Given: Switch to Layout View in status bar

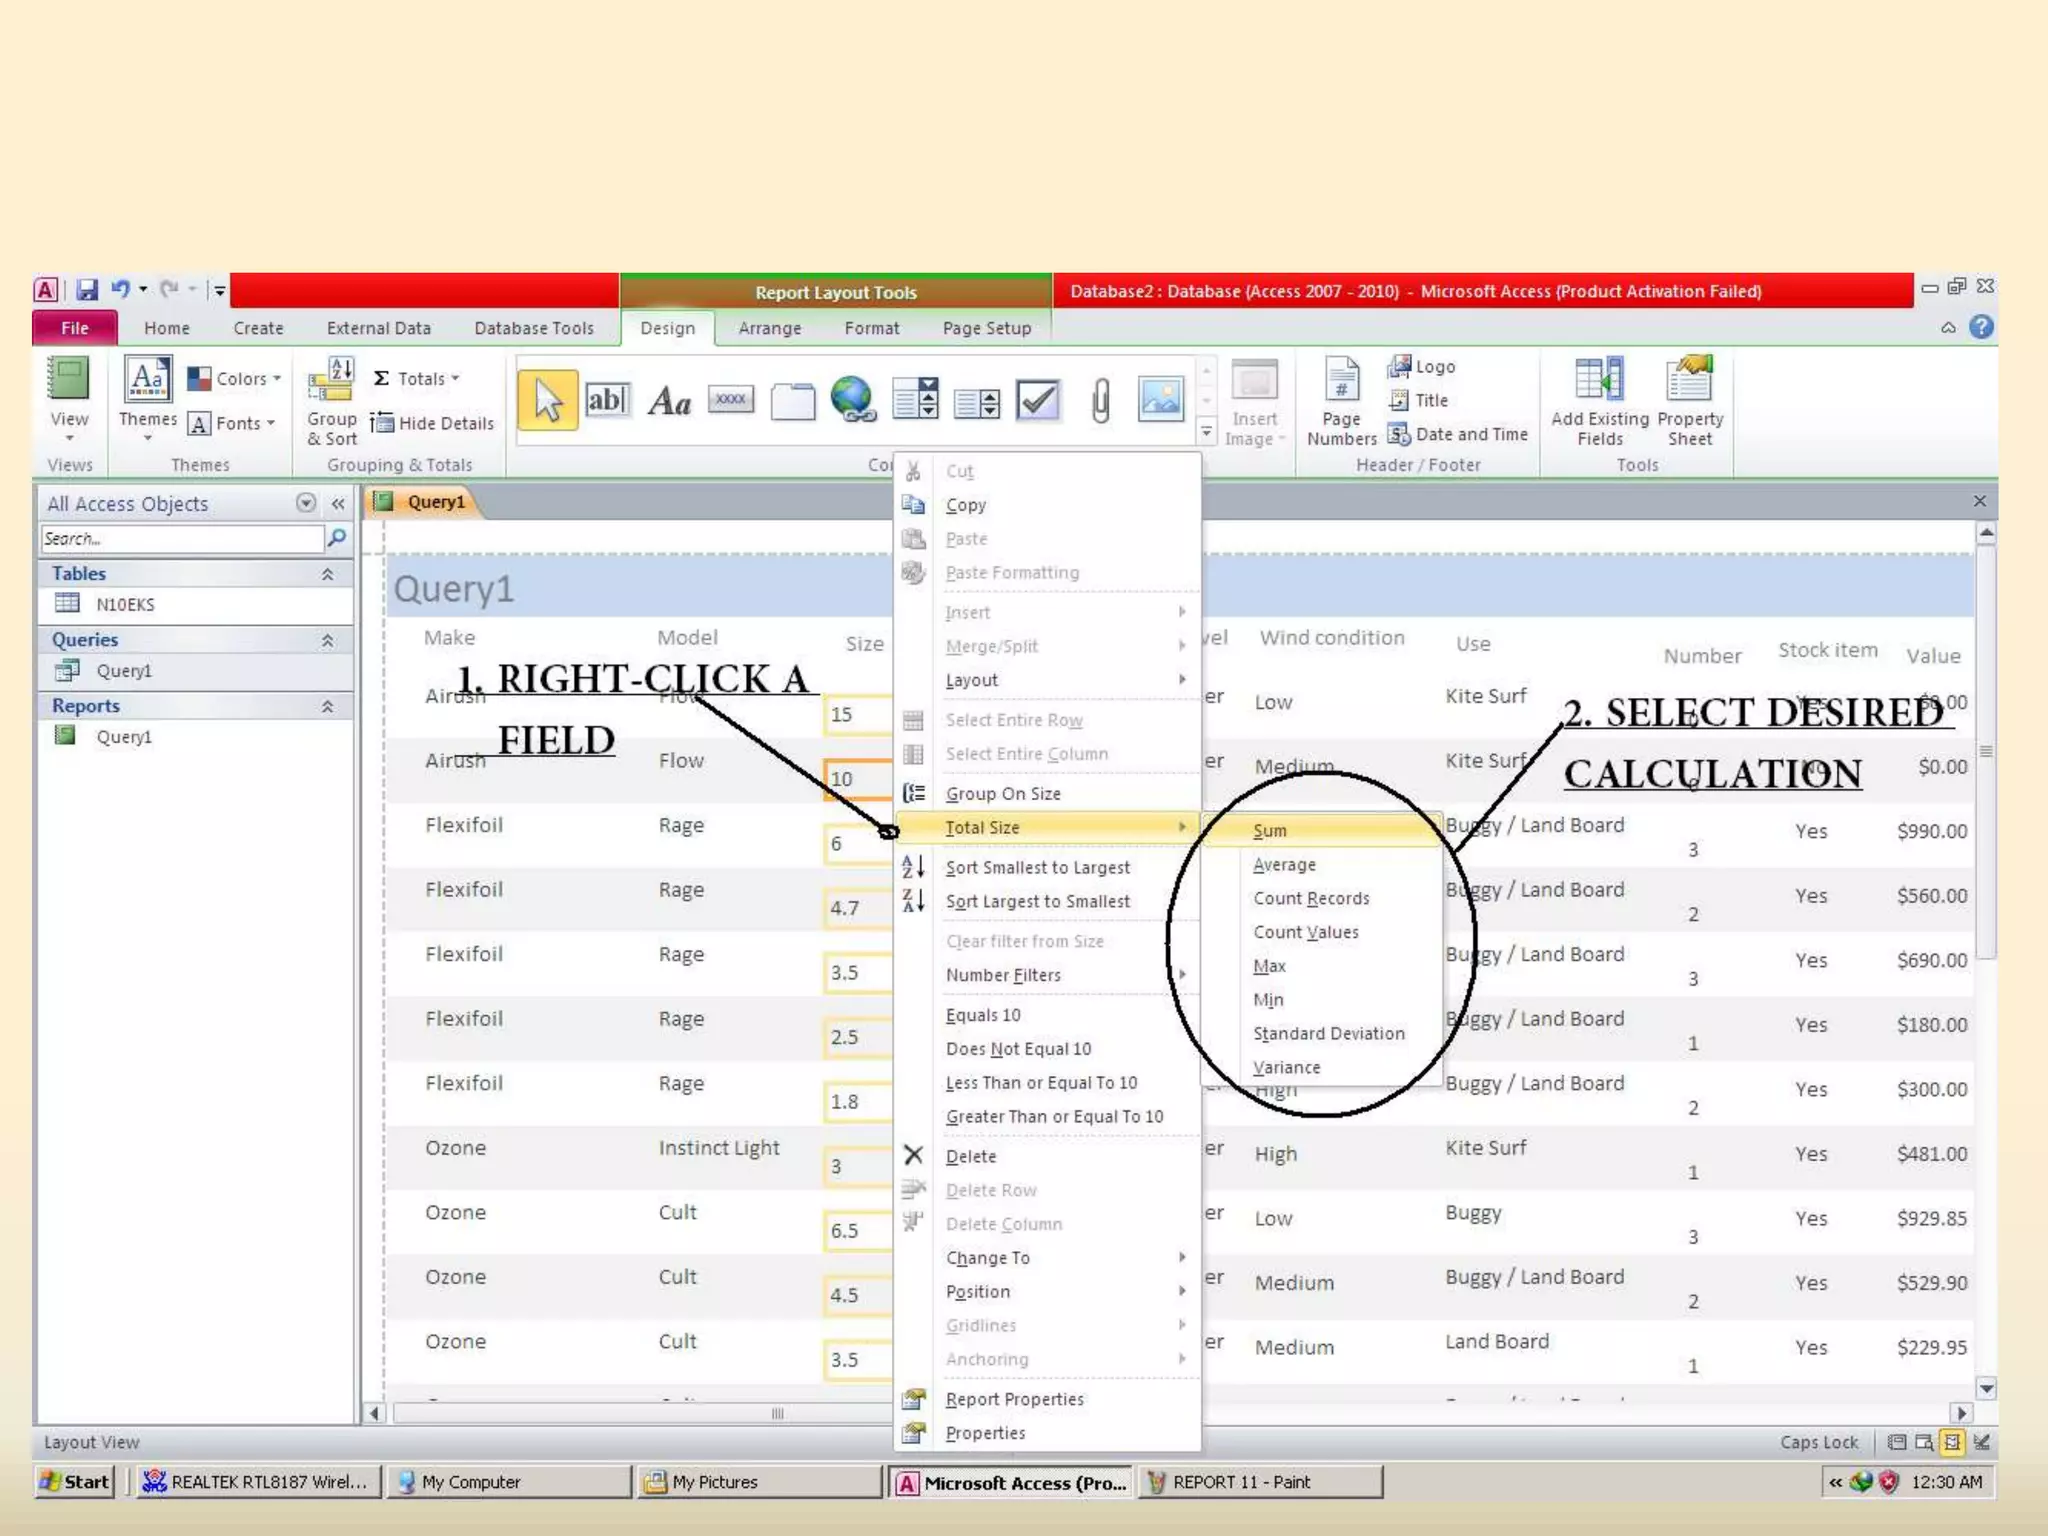Looking at the screenshot, I should pyautogui.click(x=1952, y=1442).
